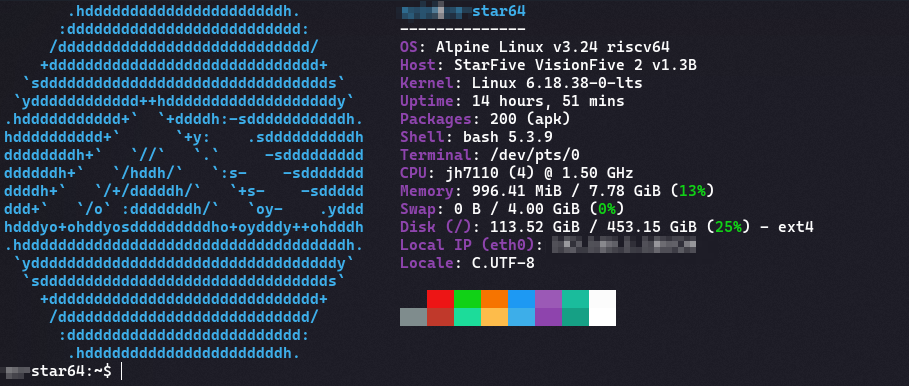The image size is (909, 386).
Task: Click the 'Uptime' label
Action: pyautogui.click(x=427, y=101)
